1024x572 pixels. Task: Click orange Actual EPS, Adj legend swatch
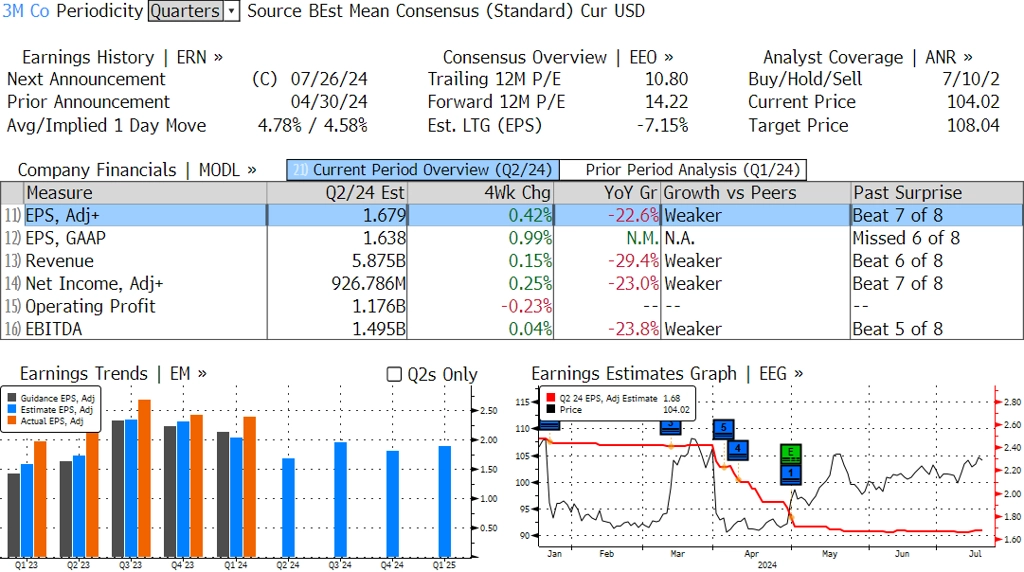pos(12,421)
